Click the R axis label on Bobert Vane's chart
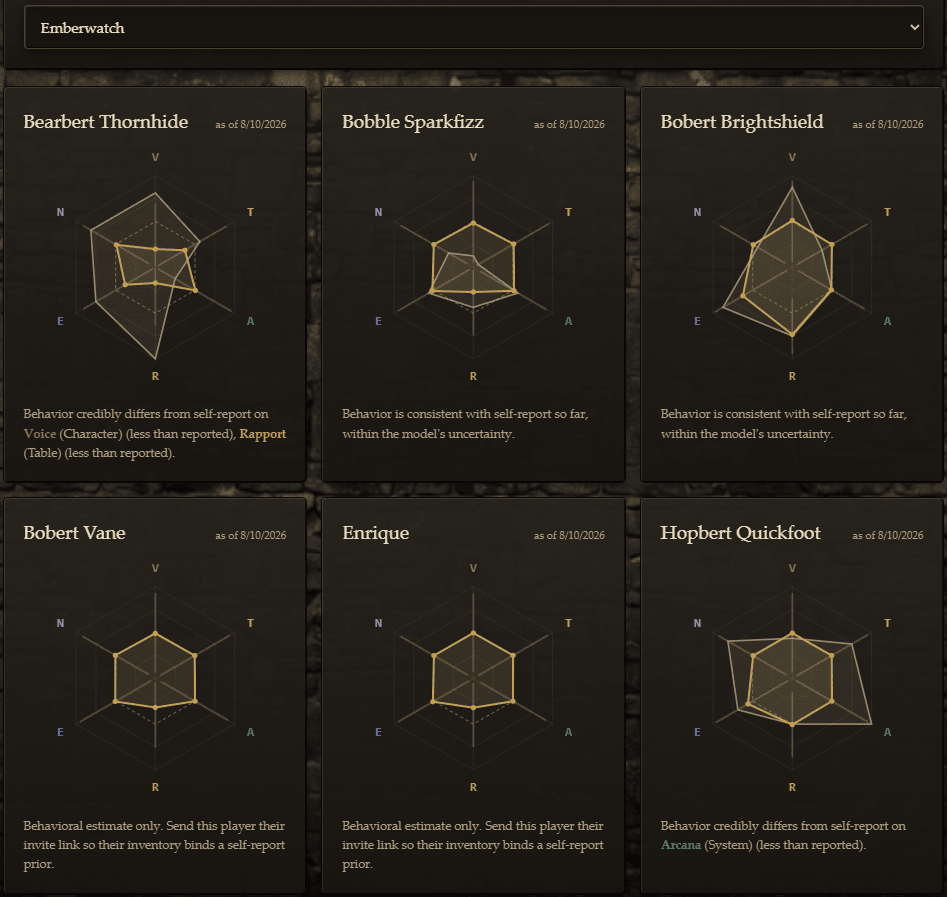The width and height of the screenshot is (948, 897). [155, 787]
